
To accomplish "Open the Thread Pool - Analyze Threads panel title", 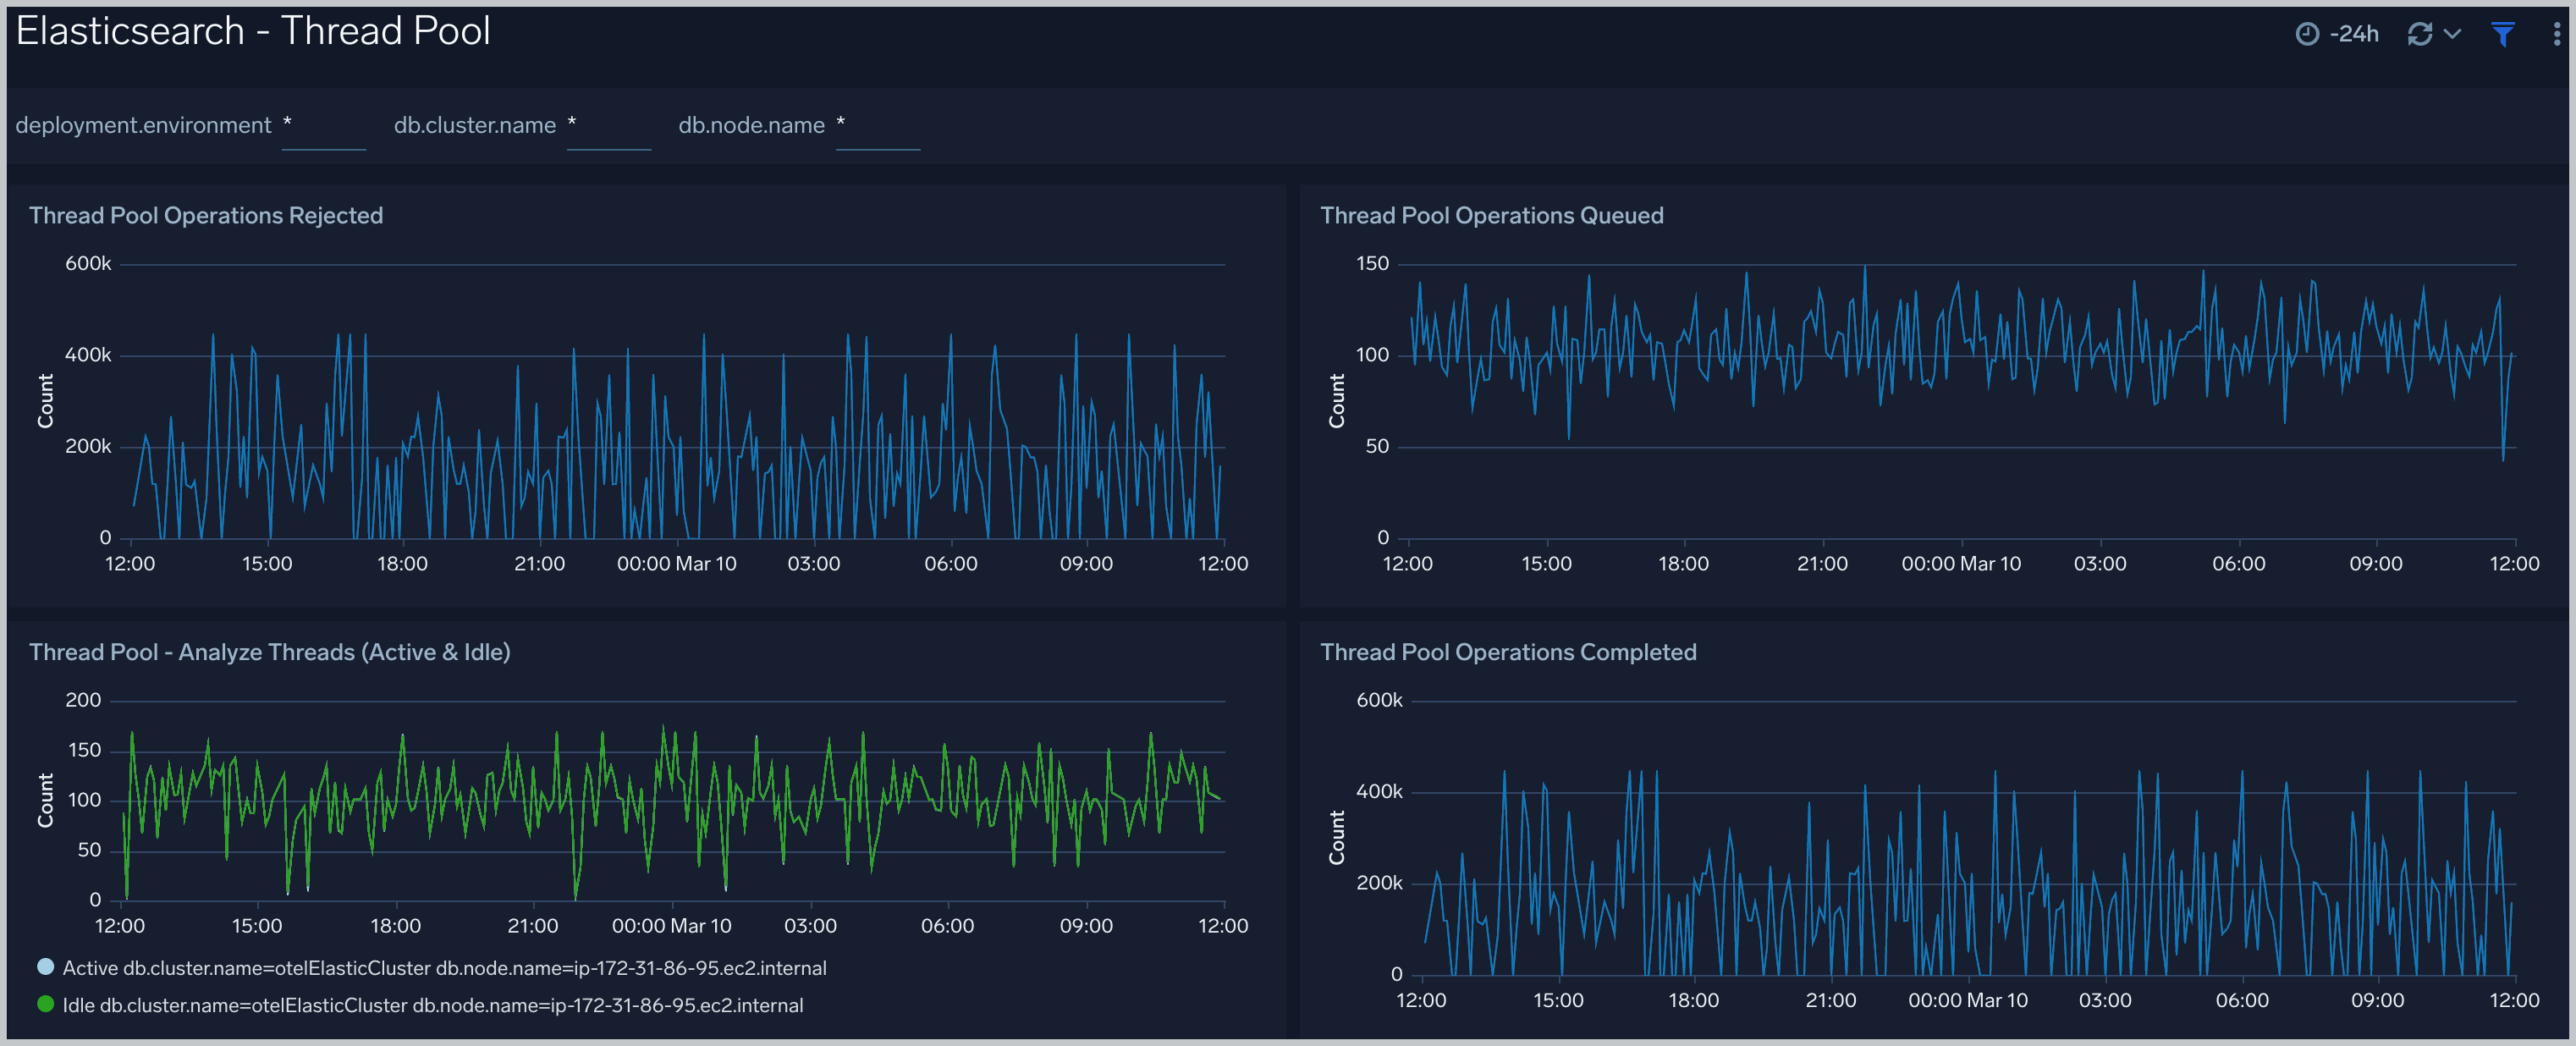I will [x=269, y=652].
